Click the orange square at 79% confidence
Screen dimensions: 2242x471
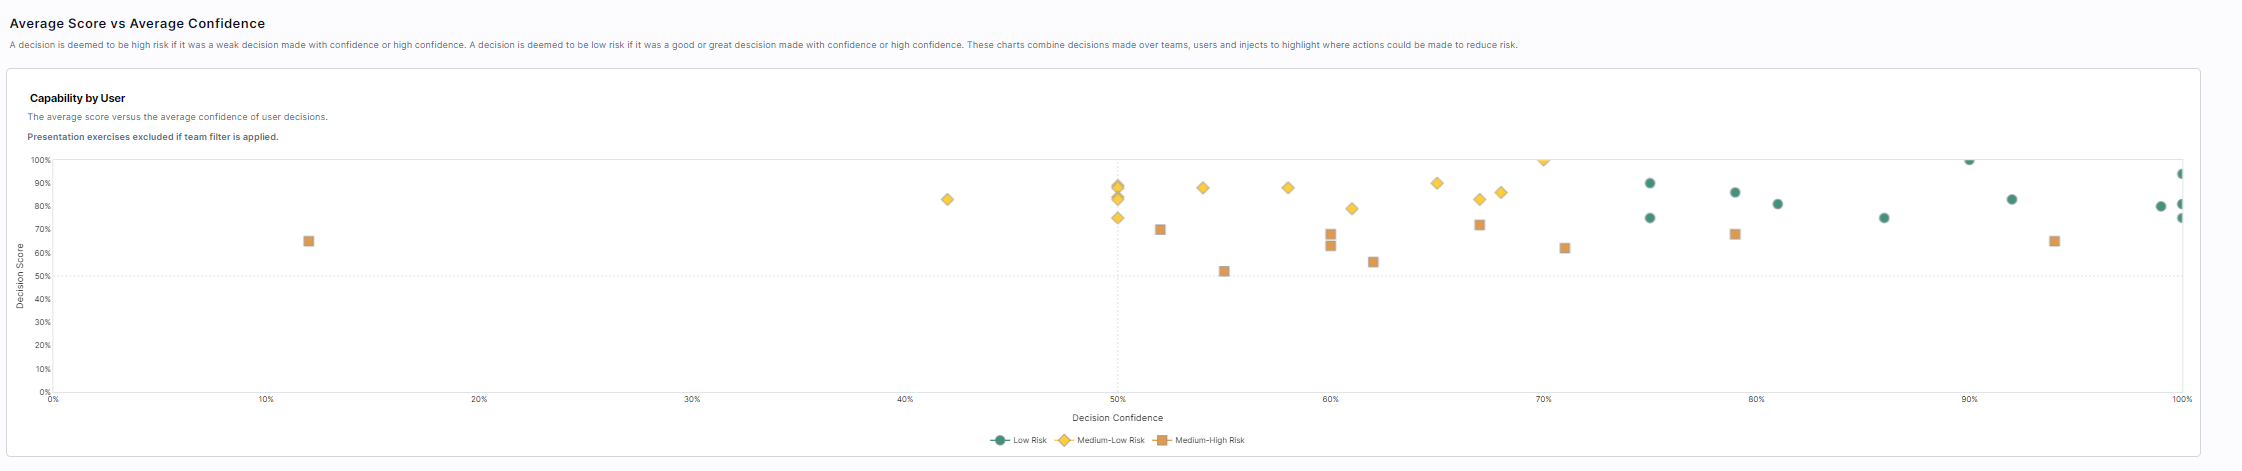[x=1735, y=234]
